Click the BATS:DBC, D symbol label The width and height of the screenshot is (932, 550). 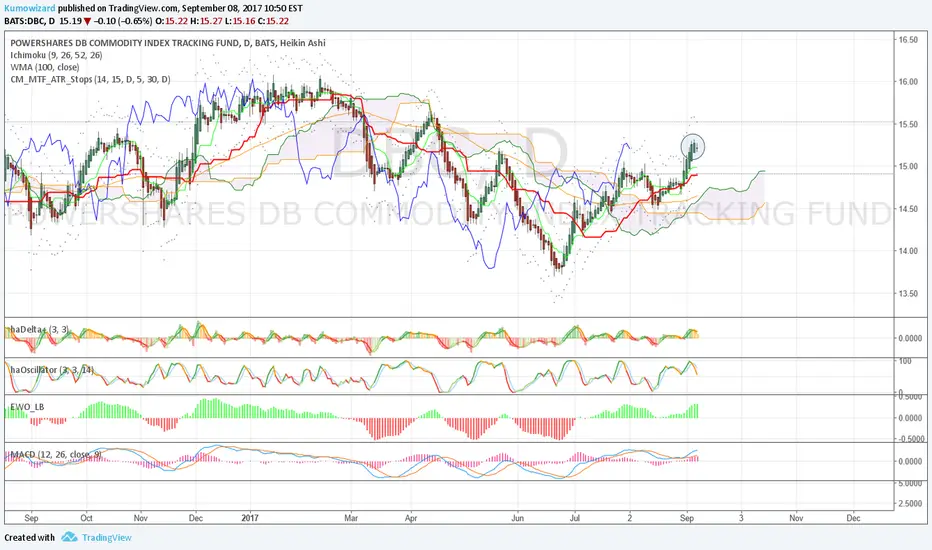(30, 21)
